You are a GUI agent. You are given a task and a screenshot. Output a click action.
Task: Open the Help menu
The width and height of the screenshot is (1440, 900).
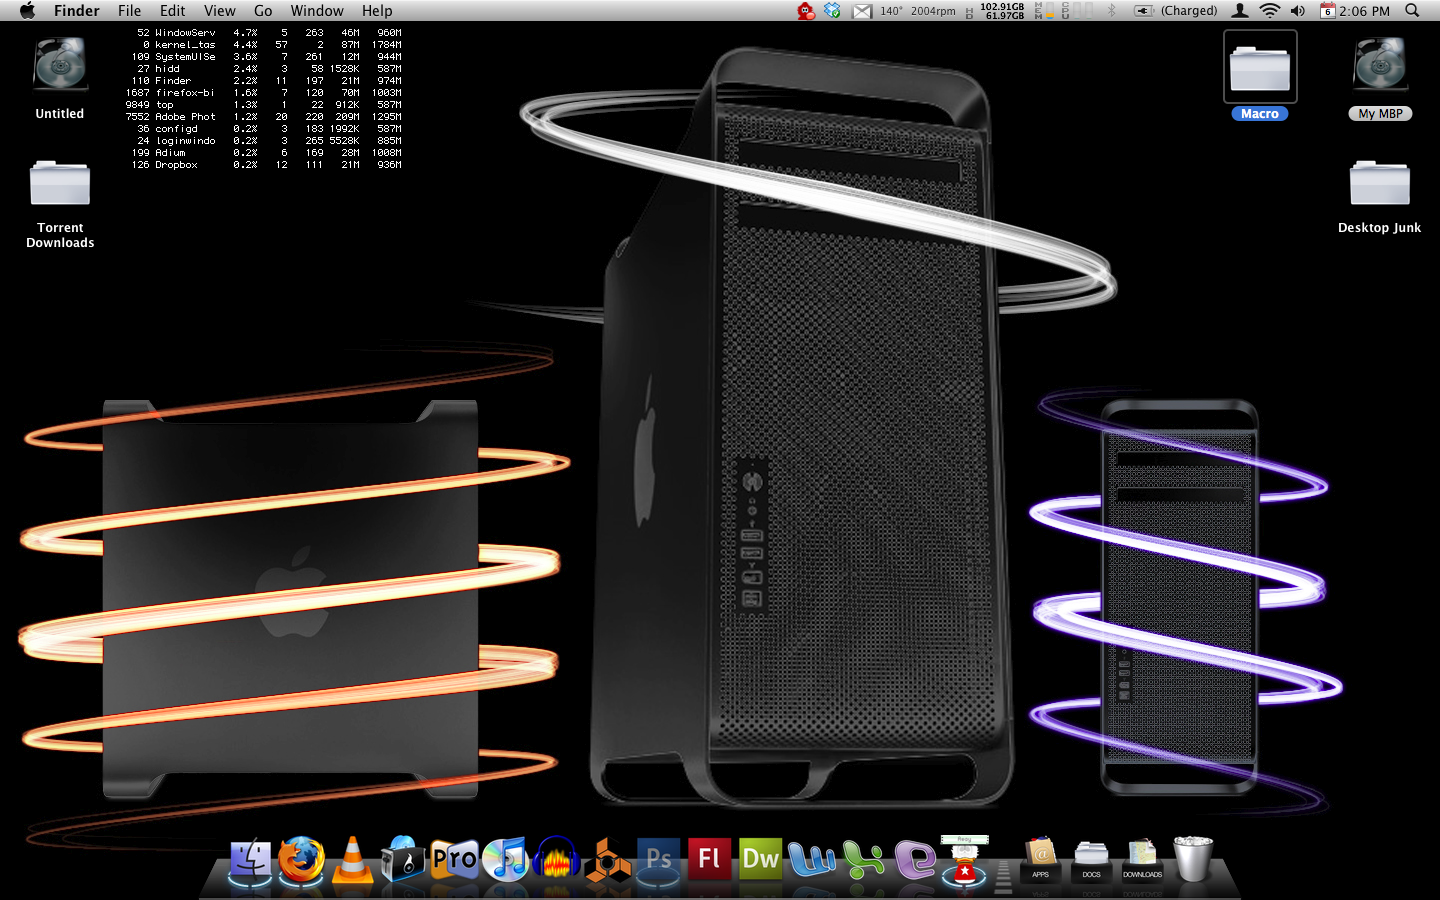click(377, 11)
